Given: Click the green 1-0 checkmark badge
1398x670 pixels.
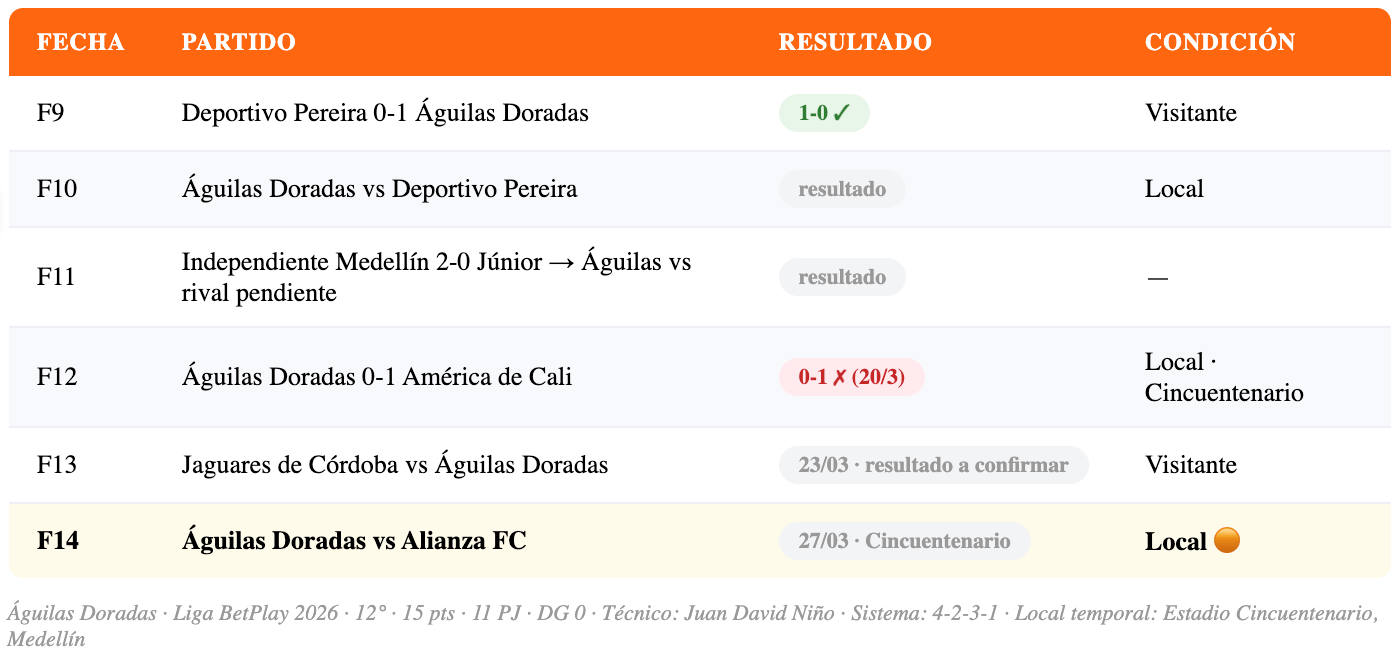Looking at the screenshot, I should pyautogui.click(x=824, y=113).
